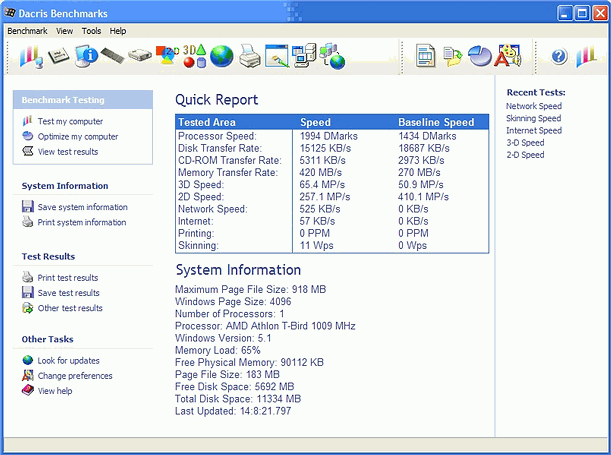Viewport: 611px width, 455px height.
Task: Run the processor chip benchmark icon
Action: tap(58, 56)
